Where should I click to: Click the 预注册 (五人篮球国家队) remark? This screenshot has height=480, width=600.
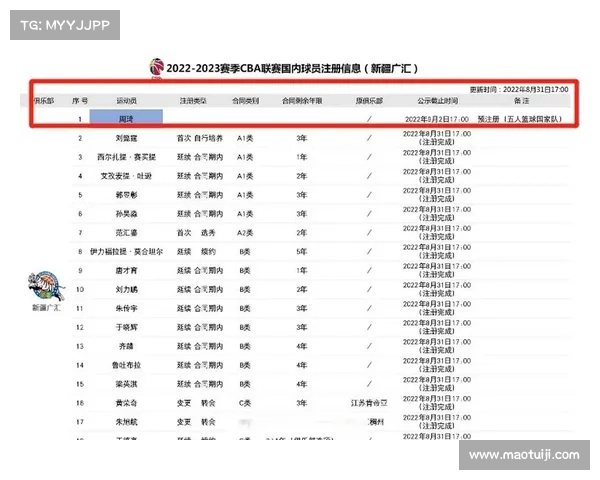click(x=519, y=119)
